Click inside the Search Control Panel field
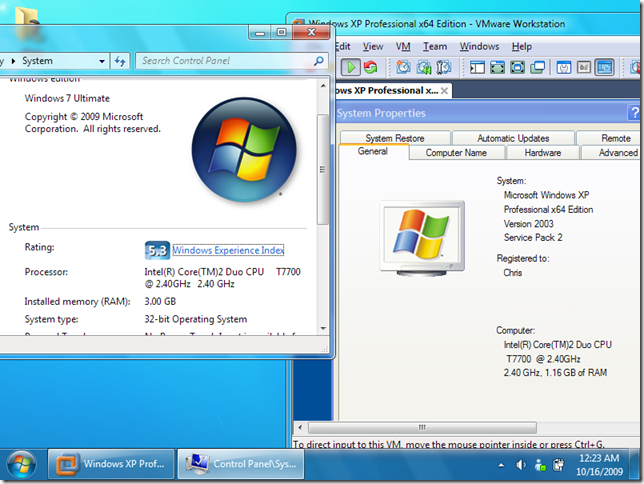 tap(225, 61)
